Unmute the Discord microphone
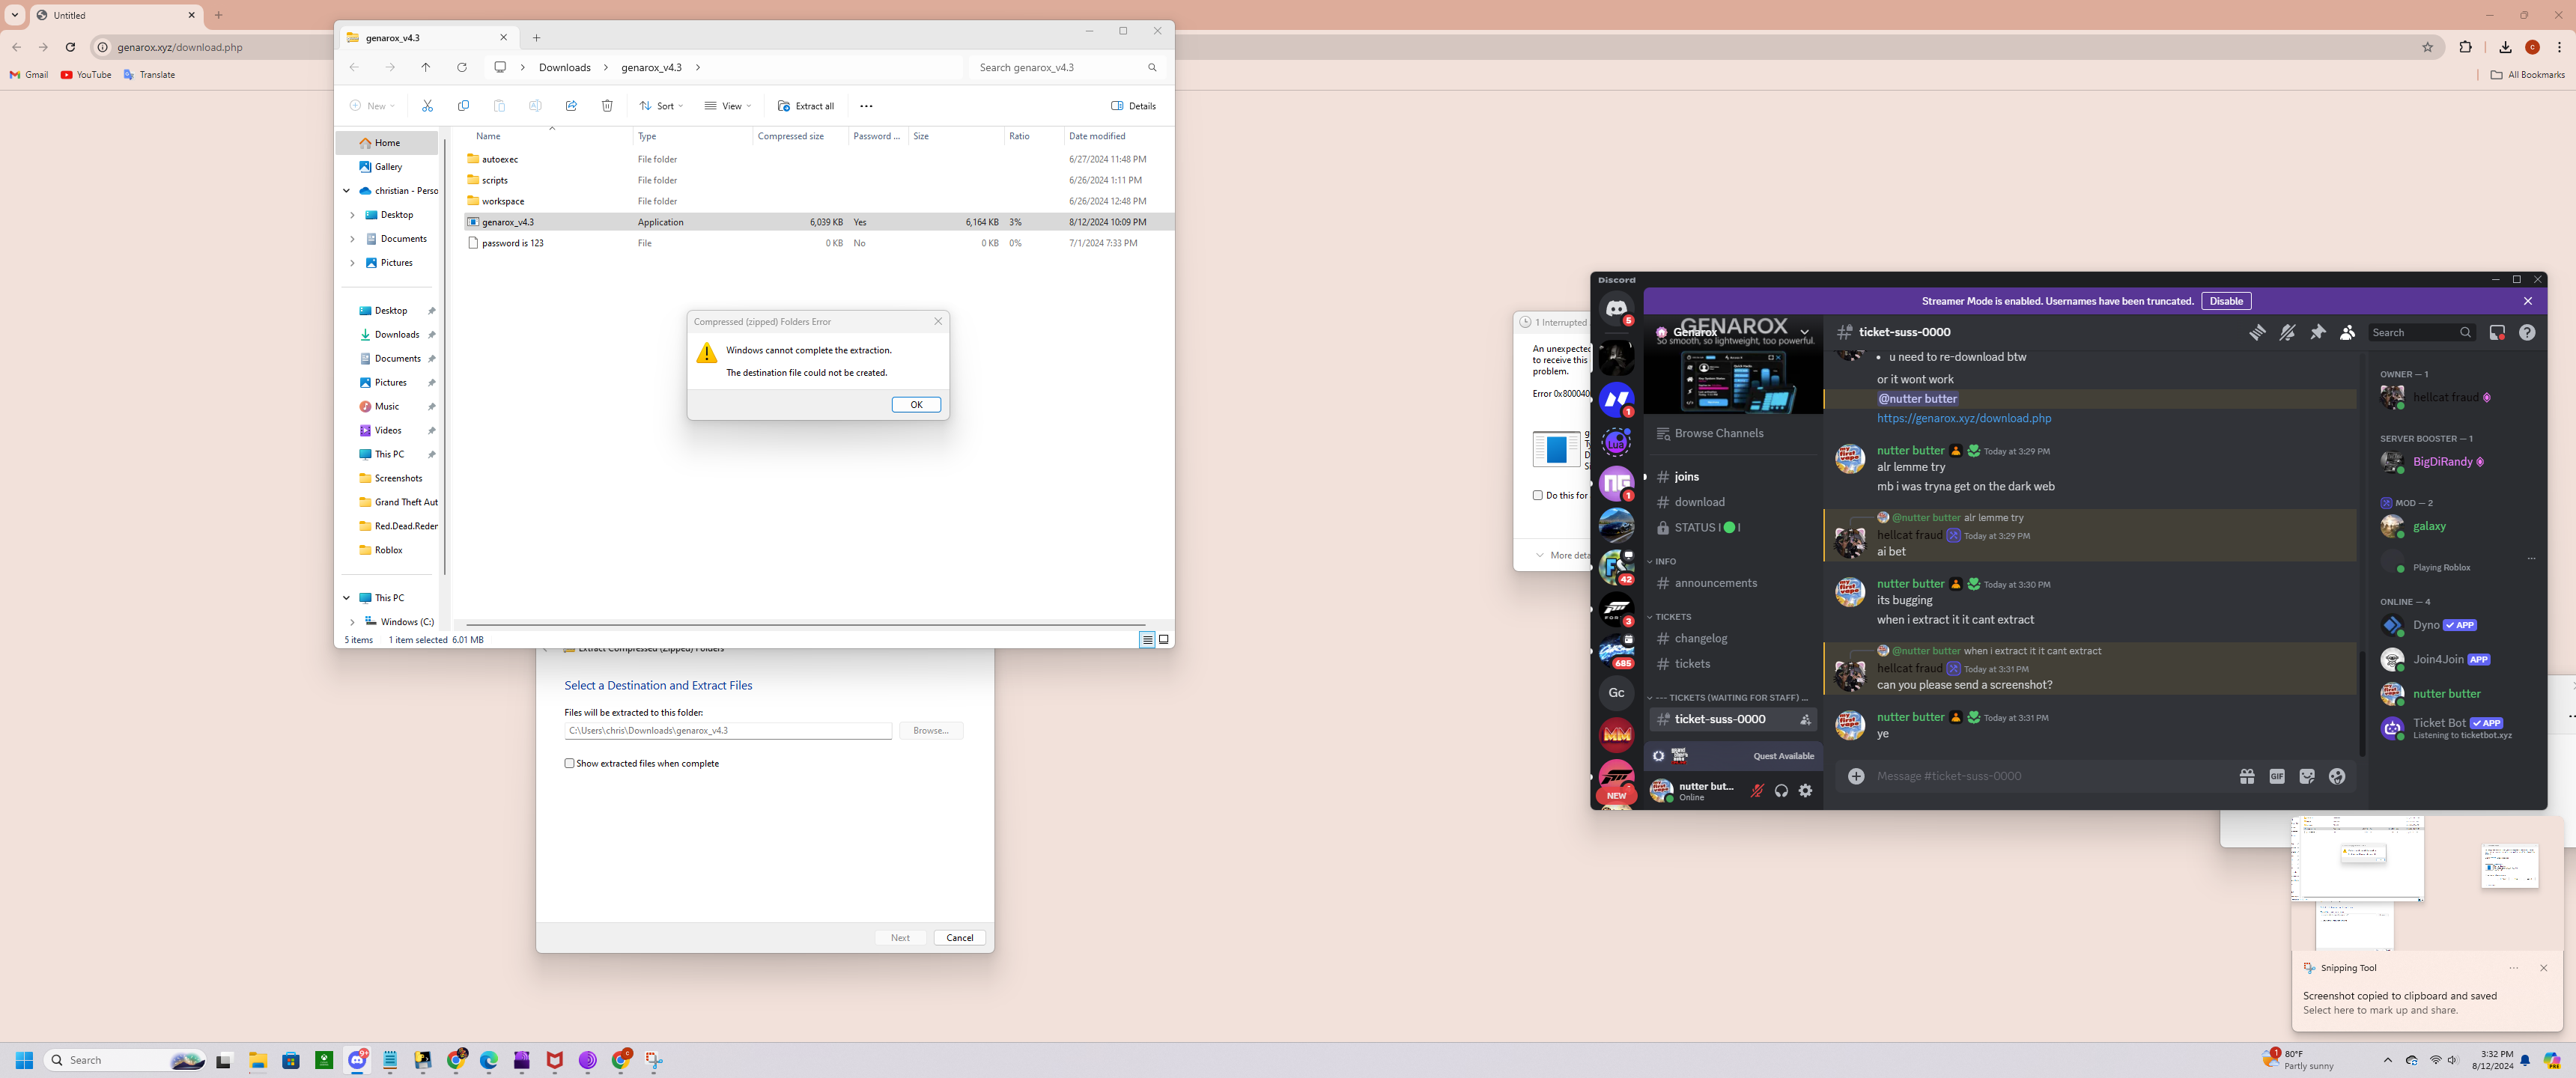 (x=1757, y=791)
